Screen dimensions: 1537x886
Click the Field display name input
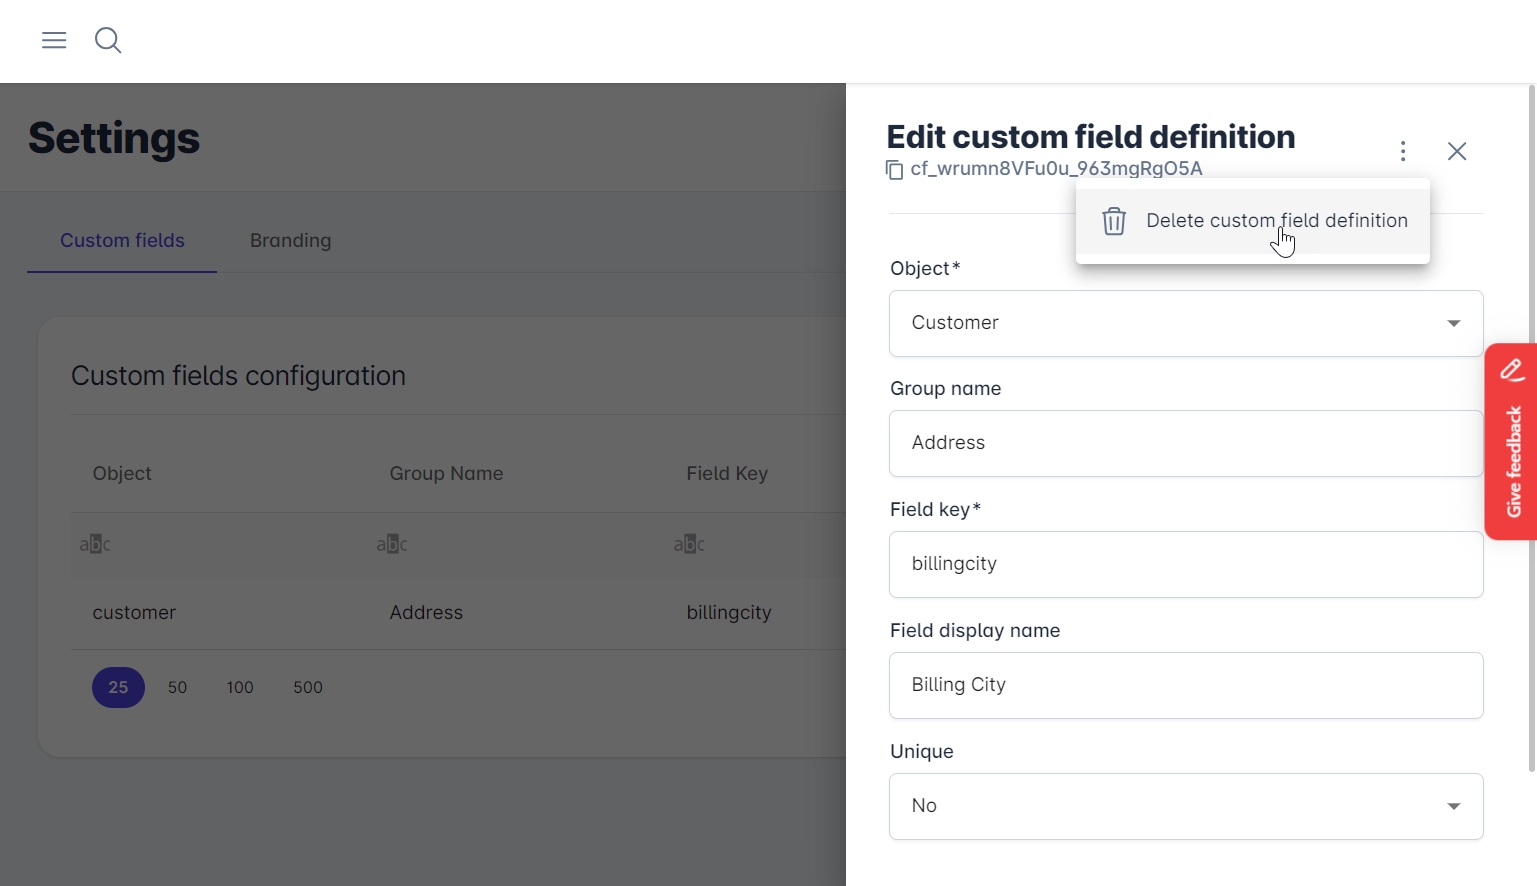1185,685
